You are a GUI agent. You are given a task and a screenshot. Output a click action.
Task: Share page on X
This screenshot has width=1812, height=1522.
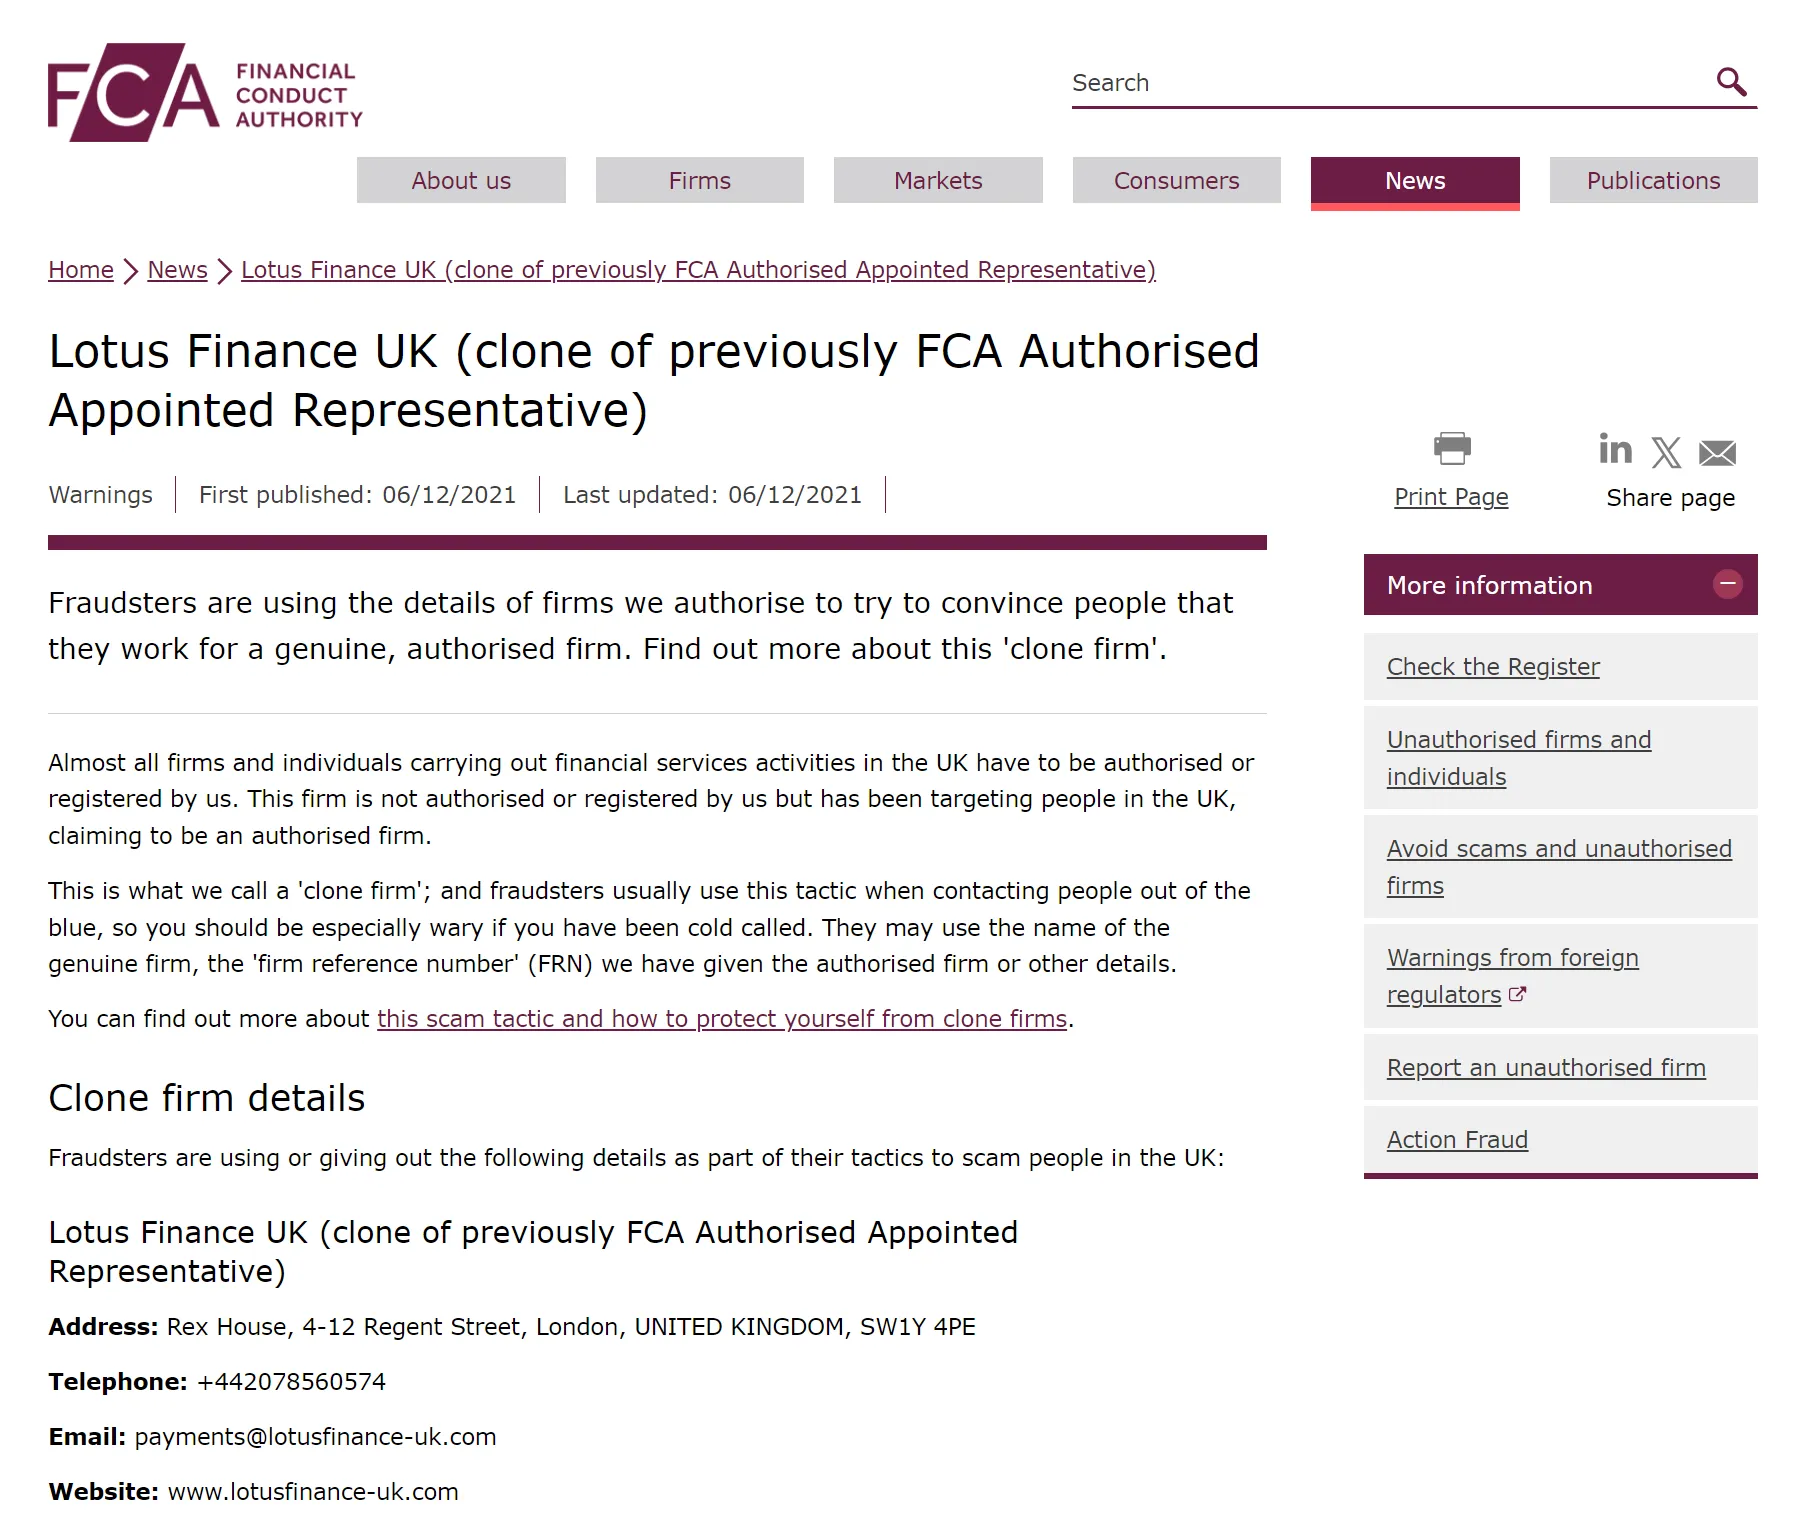click(1666, 453)
